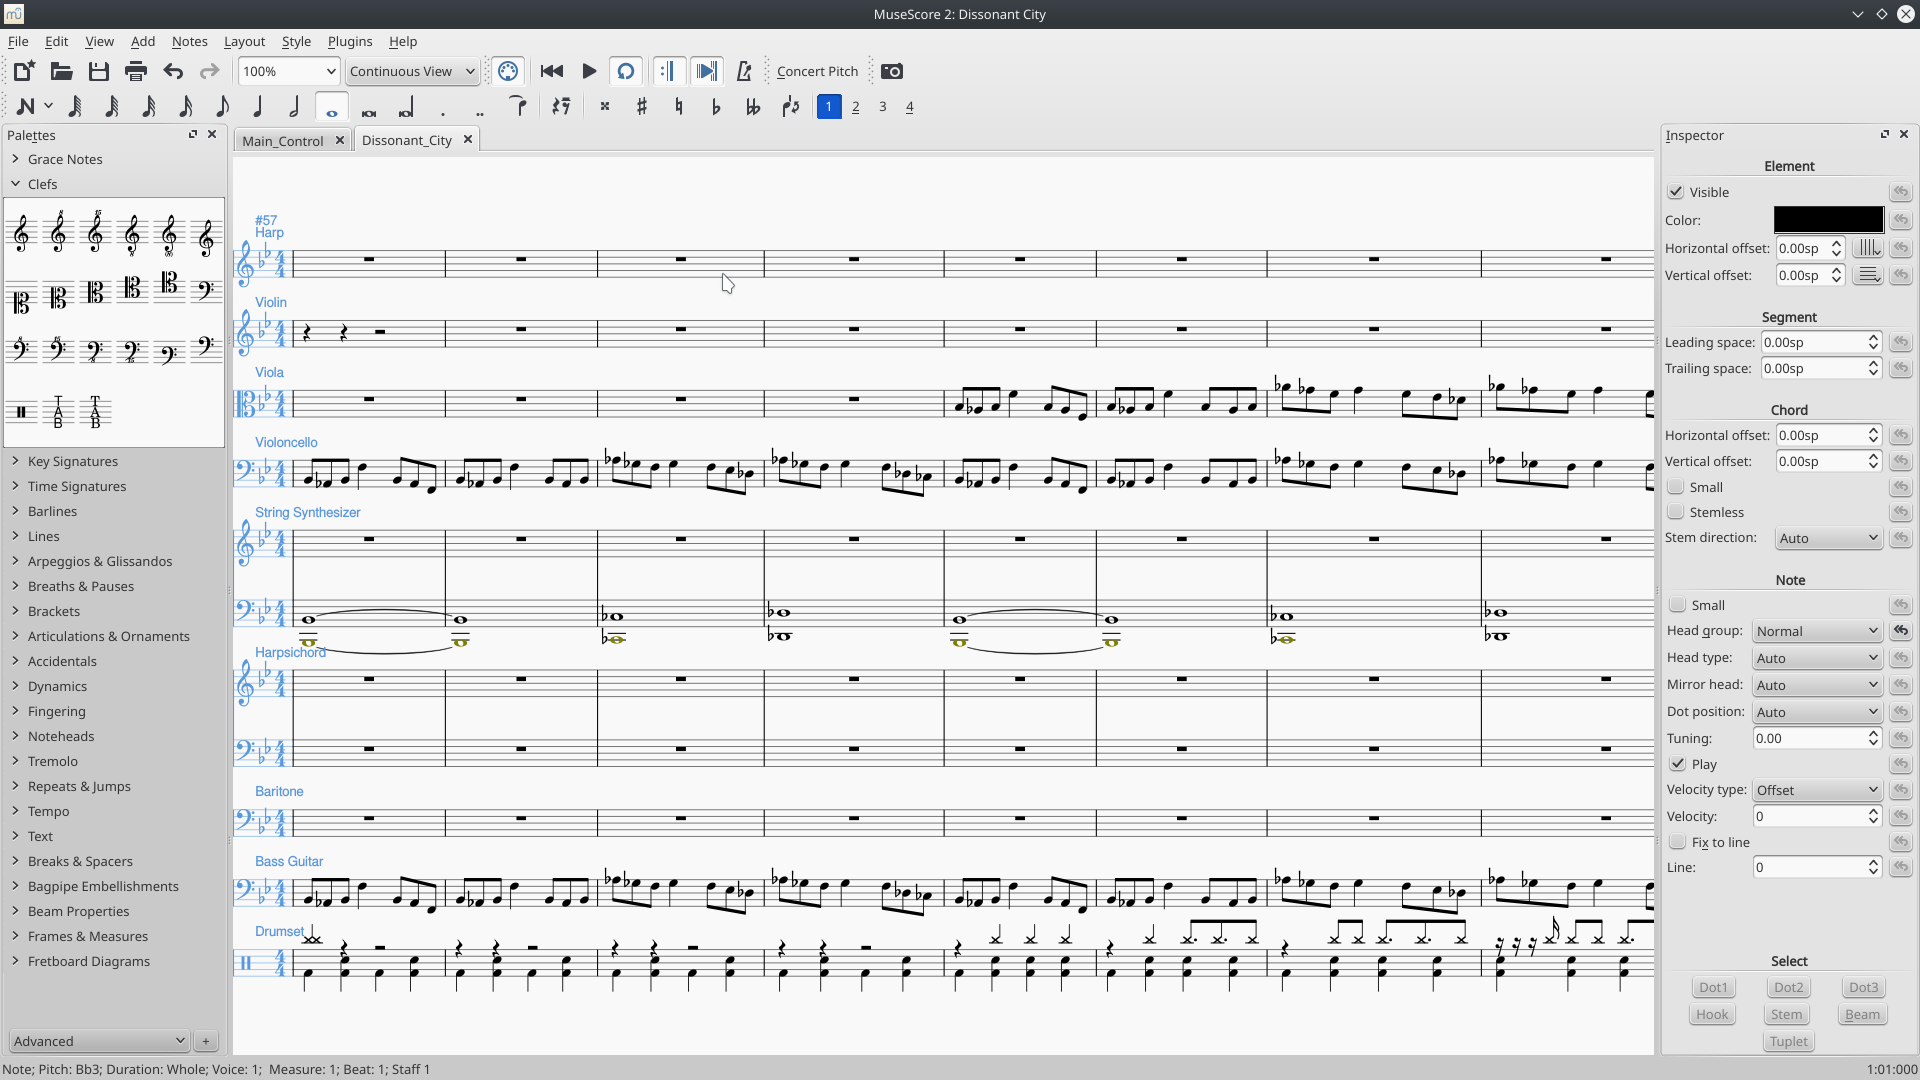Click the Beam select button

click(x=1862, y=1014)
